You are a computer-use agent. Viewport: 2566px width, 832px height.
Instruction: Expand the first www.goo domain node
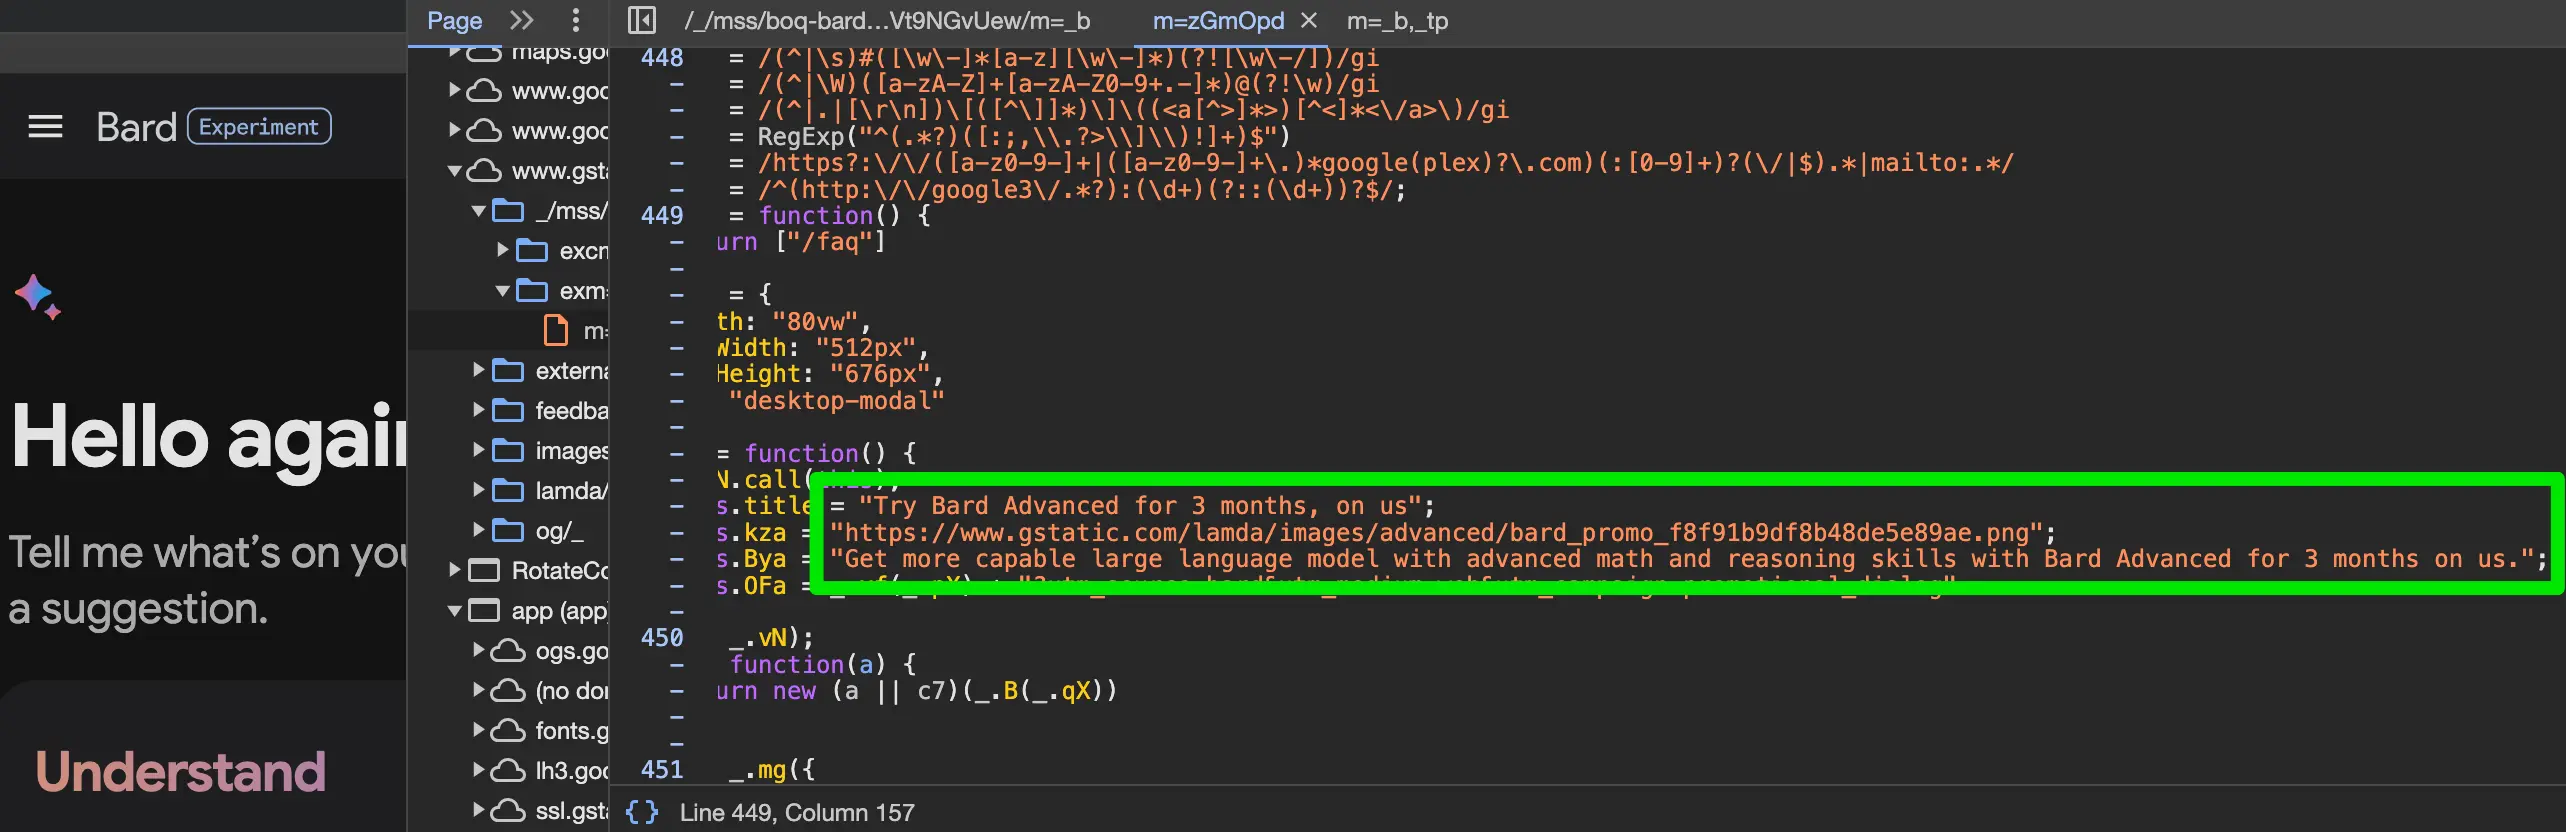click(x=455, y=90)
